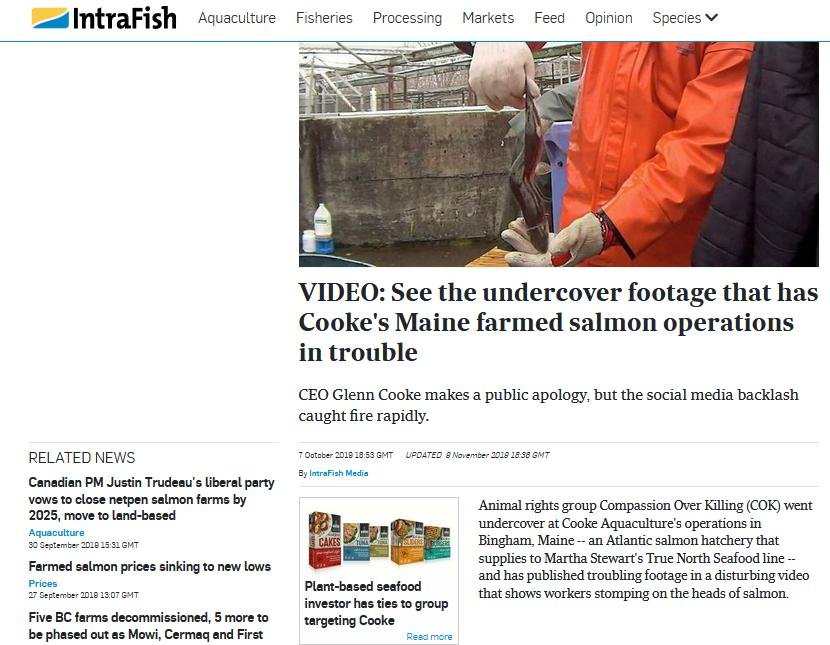
Task: Click the Read more link
Action: click(429, 637)
